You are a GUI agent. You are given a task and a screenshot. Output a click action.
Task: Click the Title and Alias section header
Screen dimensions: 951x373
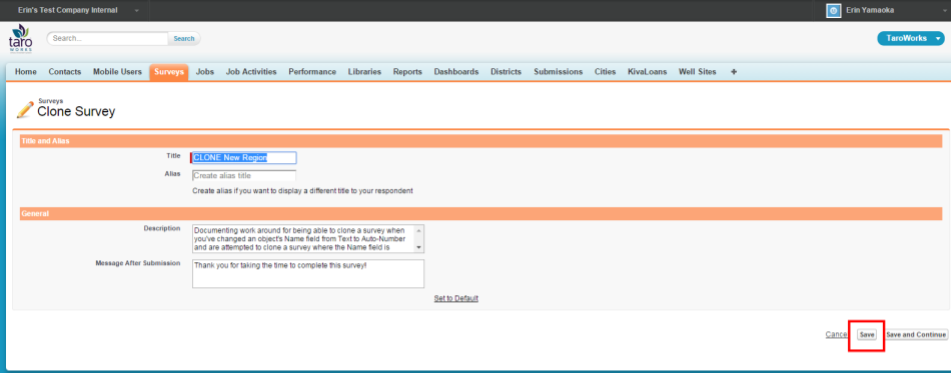[x=480, y=141]
